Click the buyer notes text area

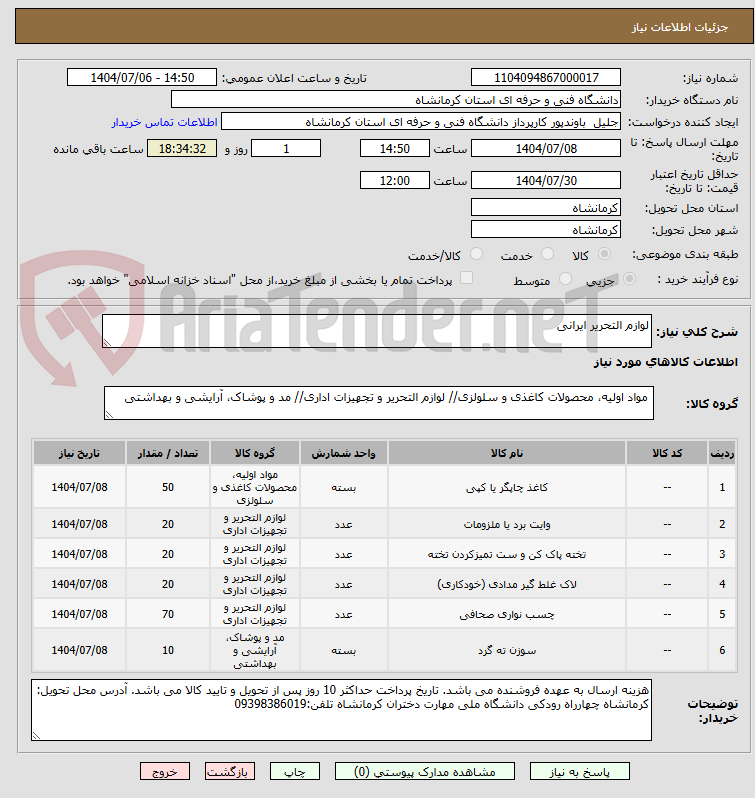click(341, 710)
